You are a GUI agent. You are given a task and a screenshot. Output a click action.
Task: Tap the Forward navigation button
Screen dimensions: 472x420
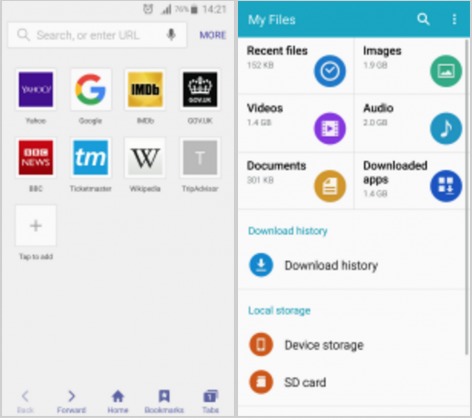tap(71, 401)
